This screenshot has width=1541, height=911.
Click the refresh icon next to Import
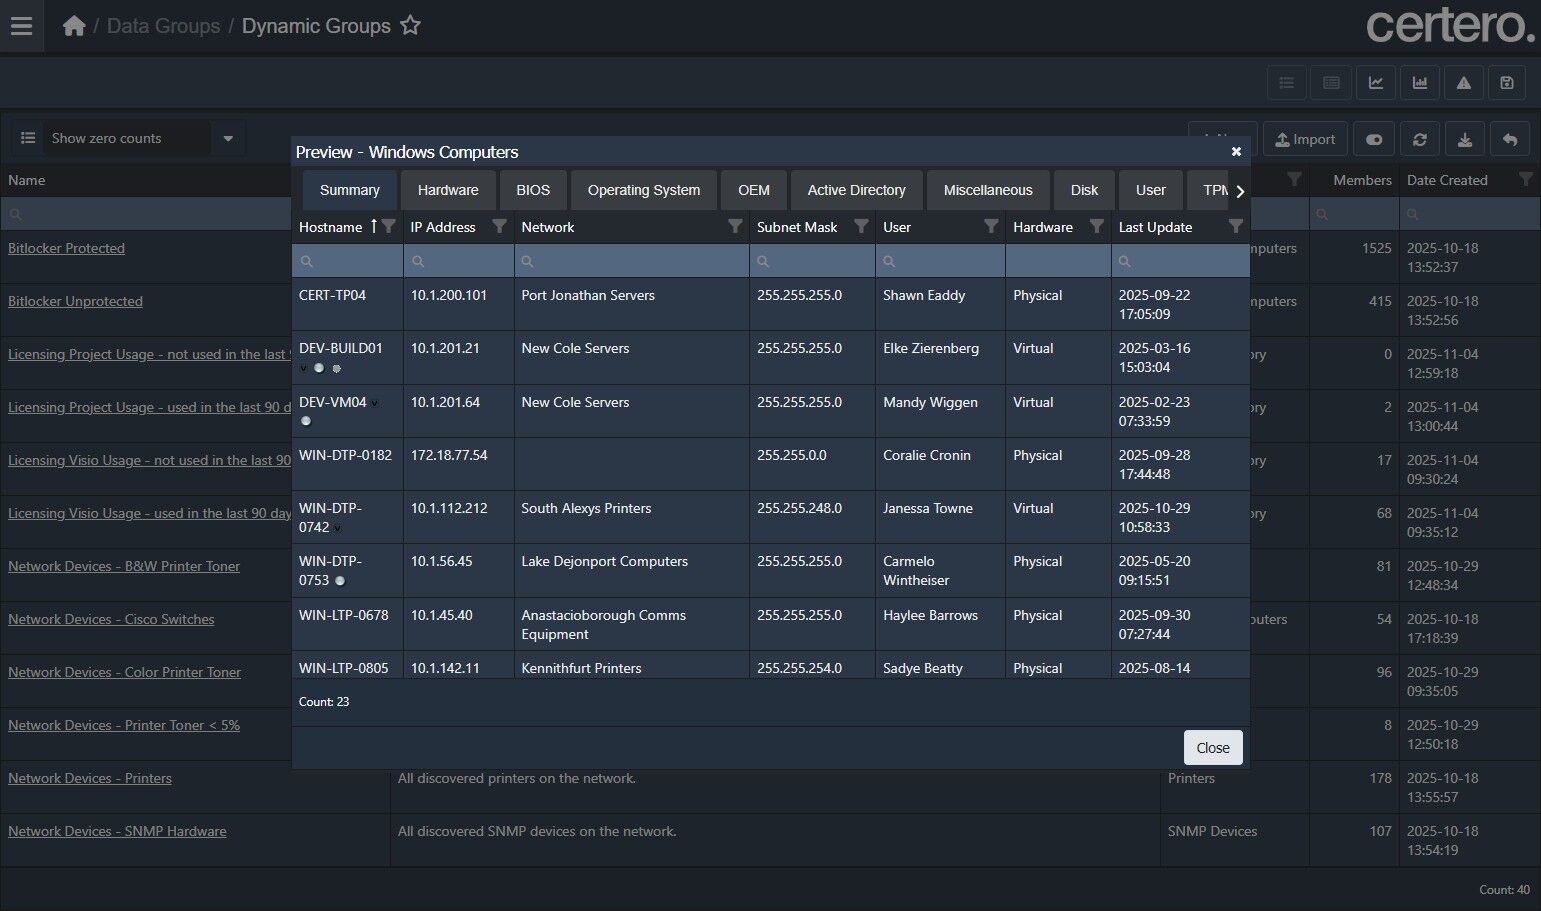[1420, 140]
